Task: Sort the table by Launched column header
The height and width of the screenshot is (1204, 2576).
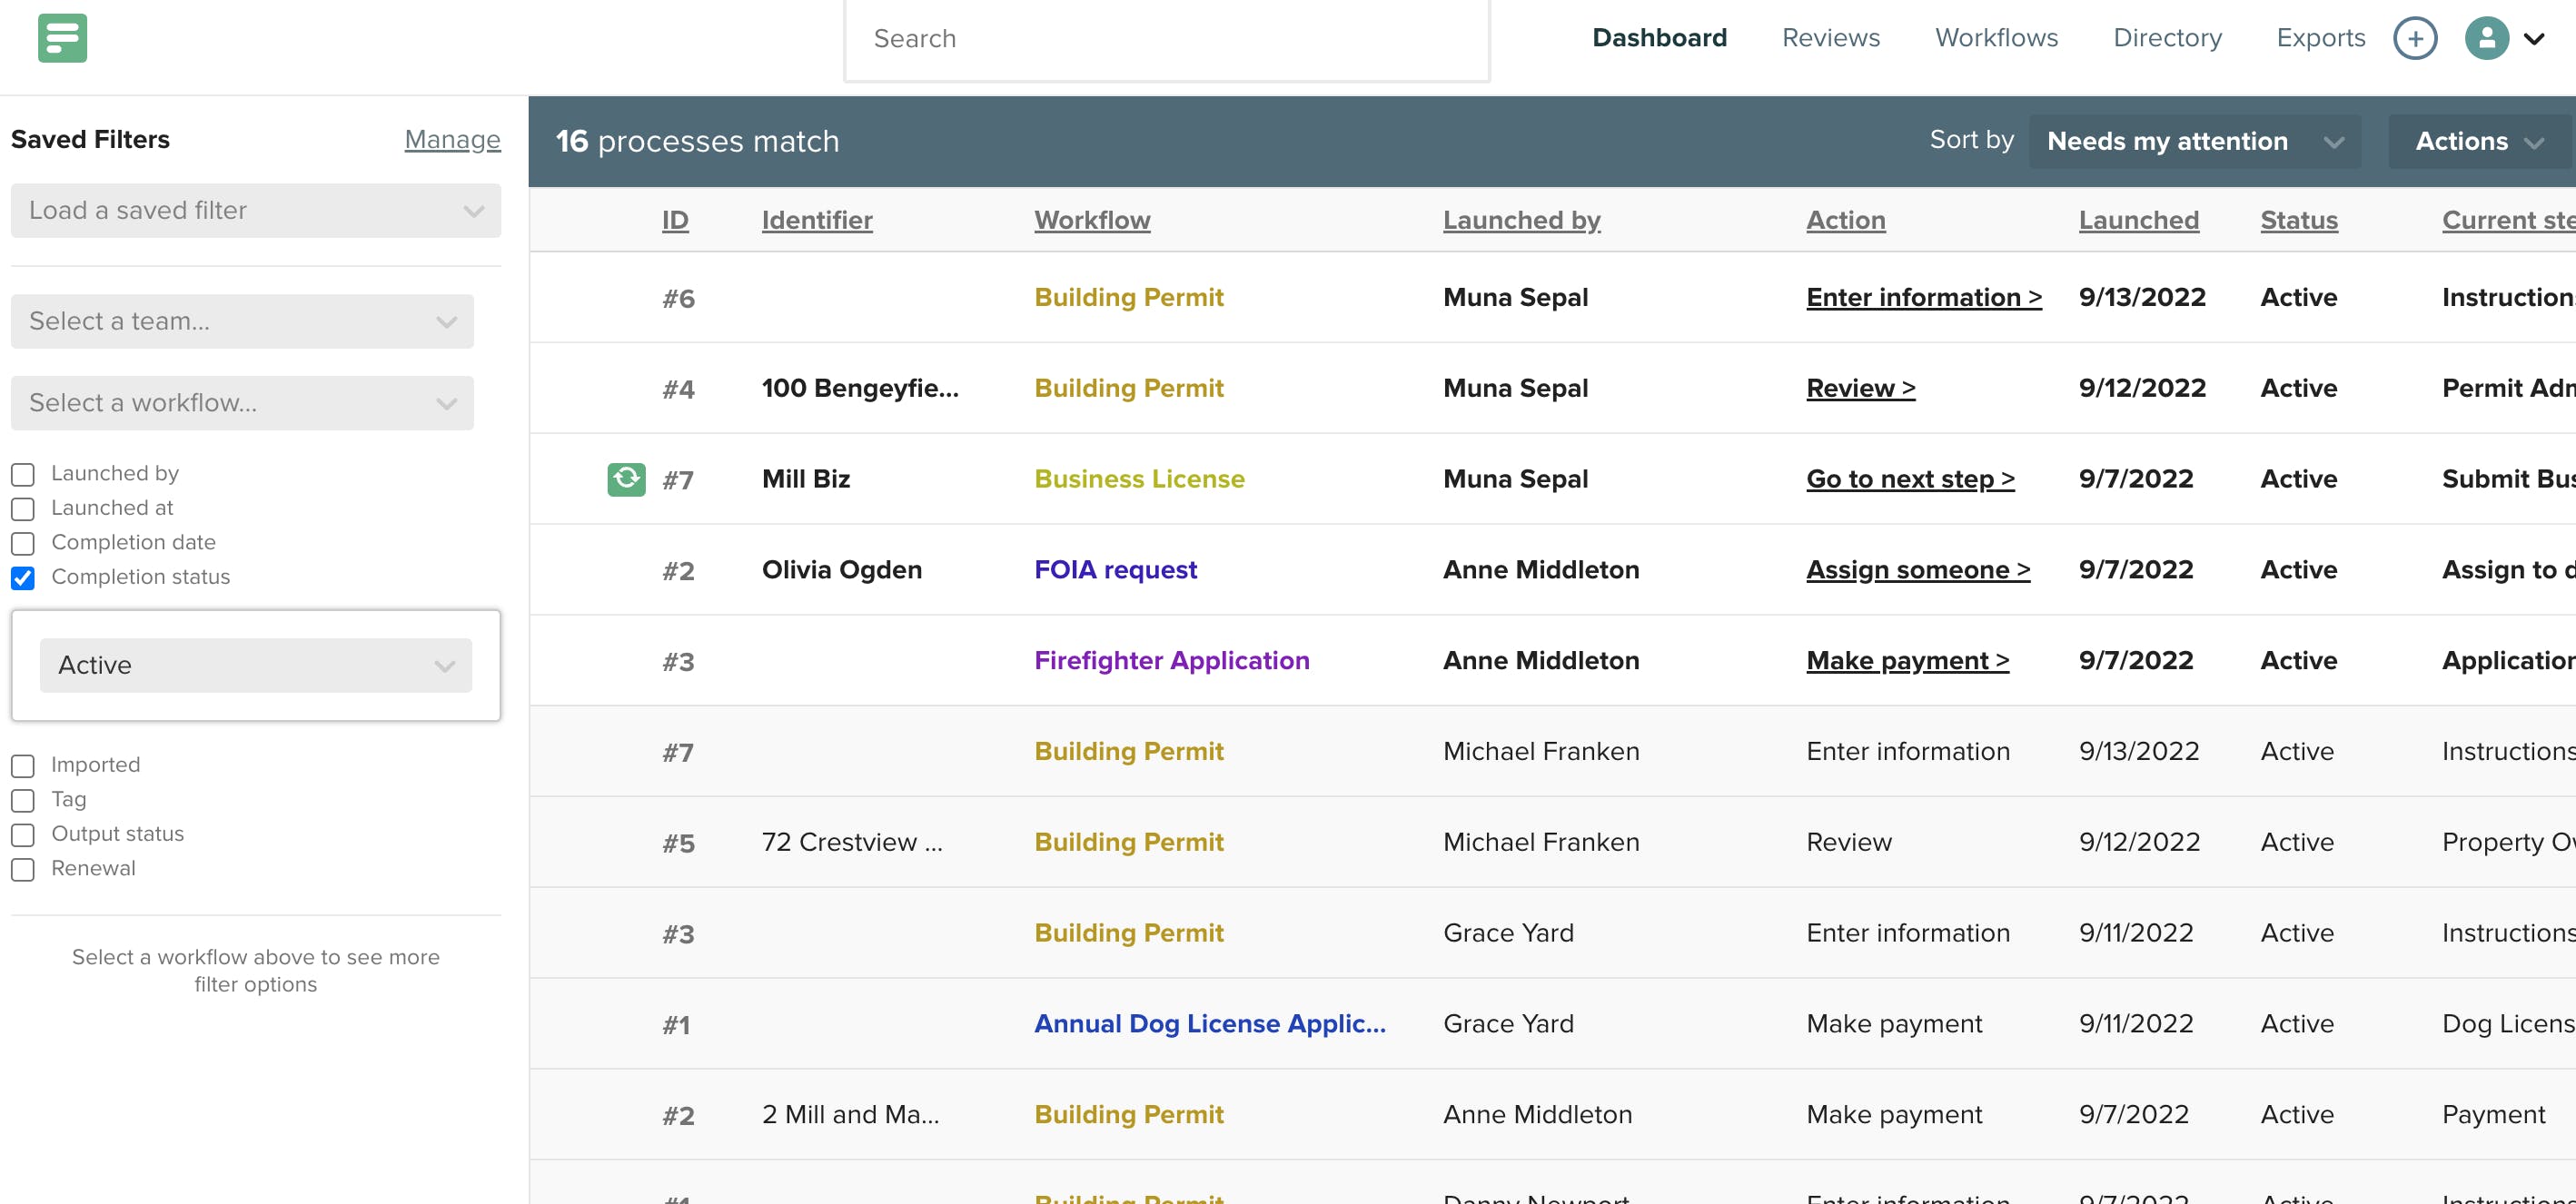Action: [x=2138, y=220]
